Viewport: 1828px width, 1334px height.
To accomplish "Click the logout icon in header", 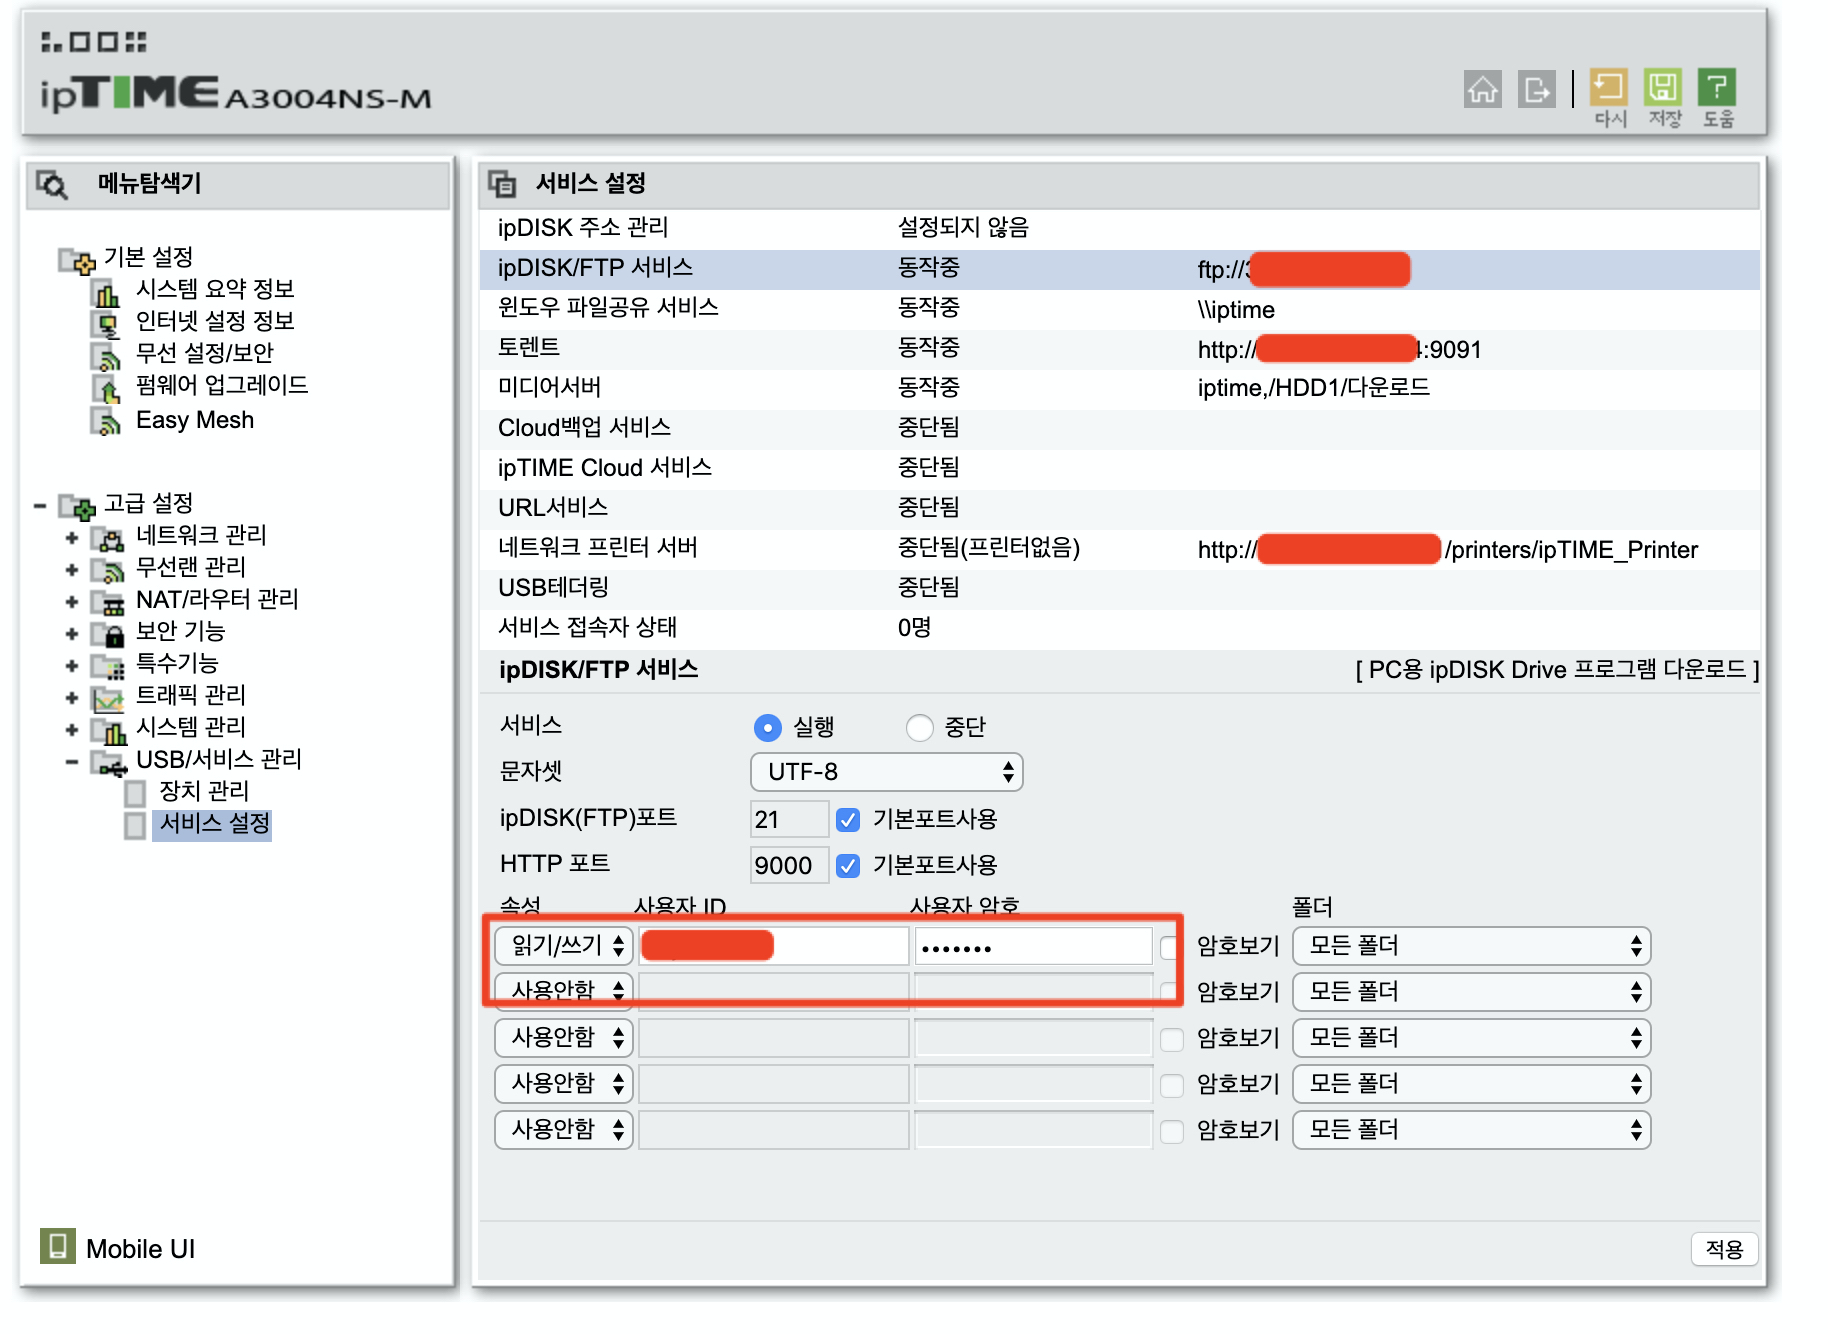I will tap(1537, 89).
